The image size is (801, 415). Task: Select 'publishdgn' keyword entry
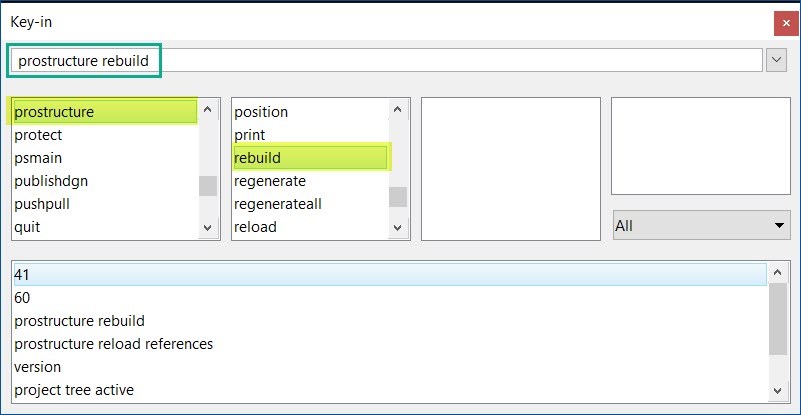pos(105,181)
